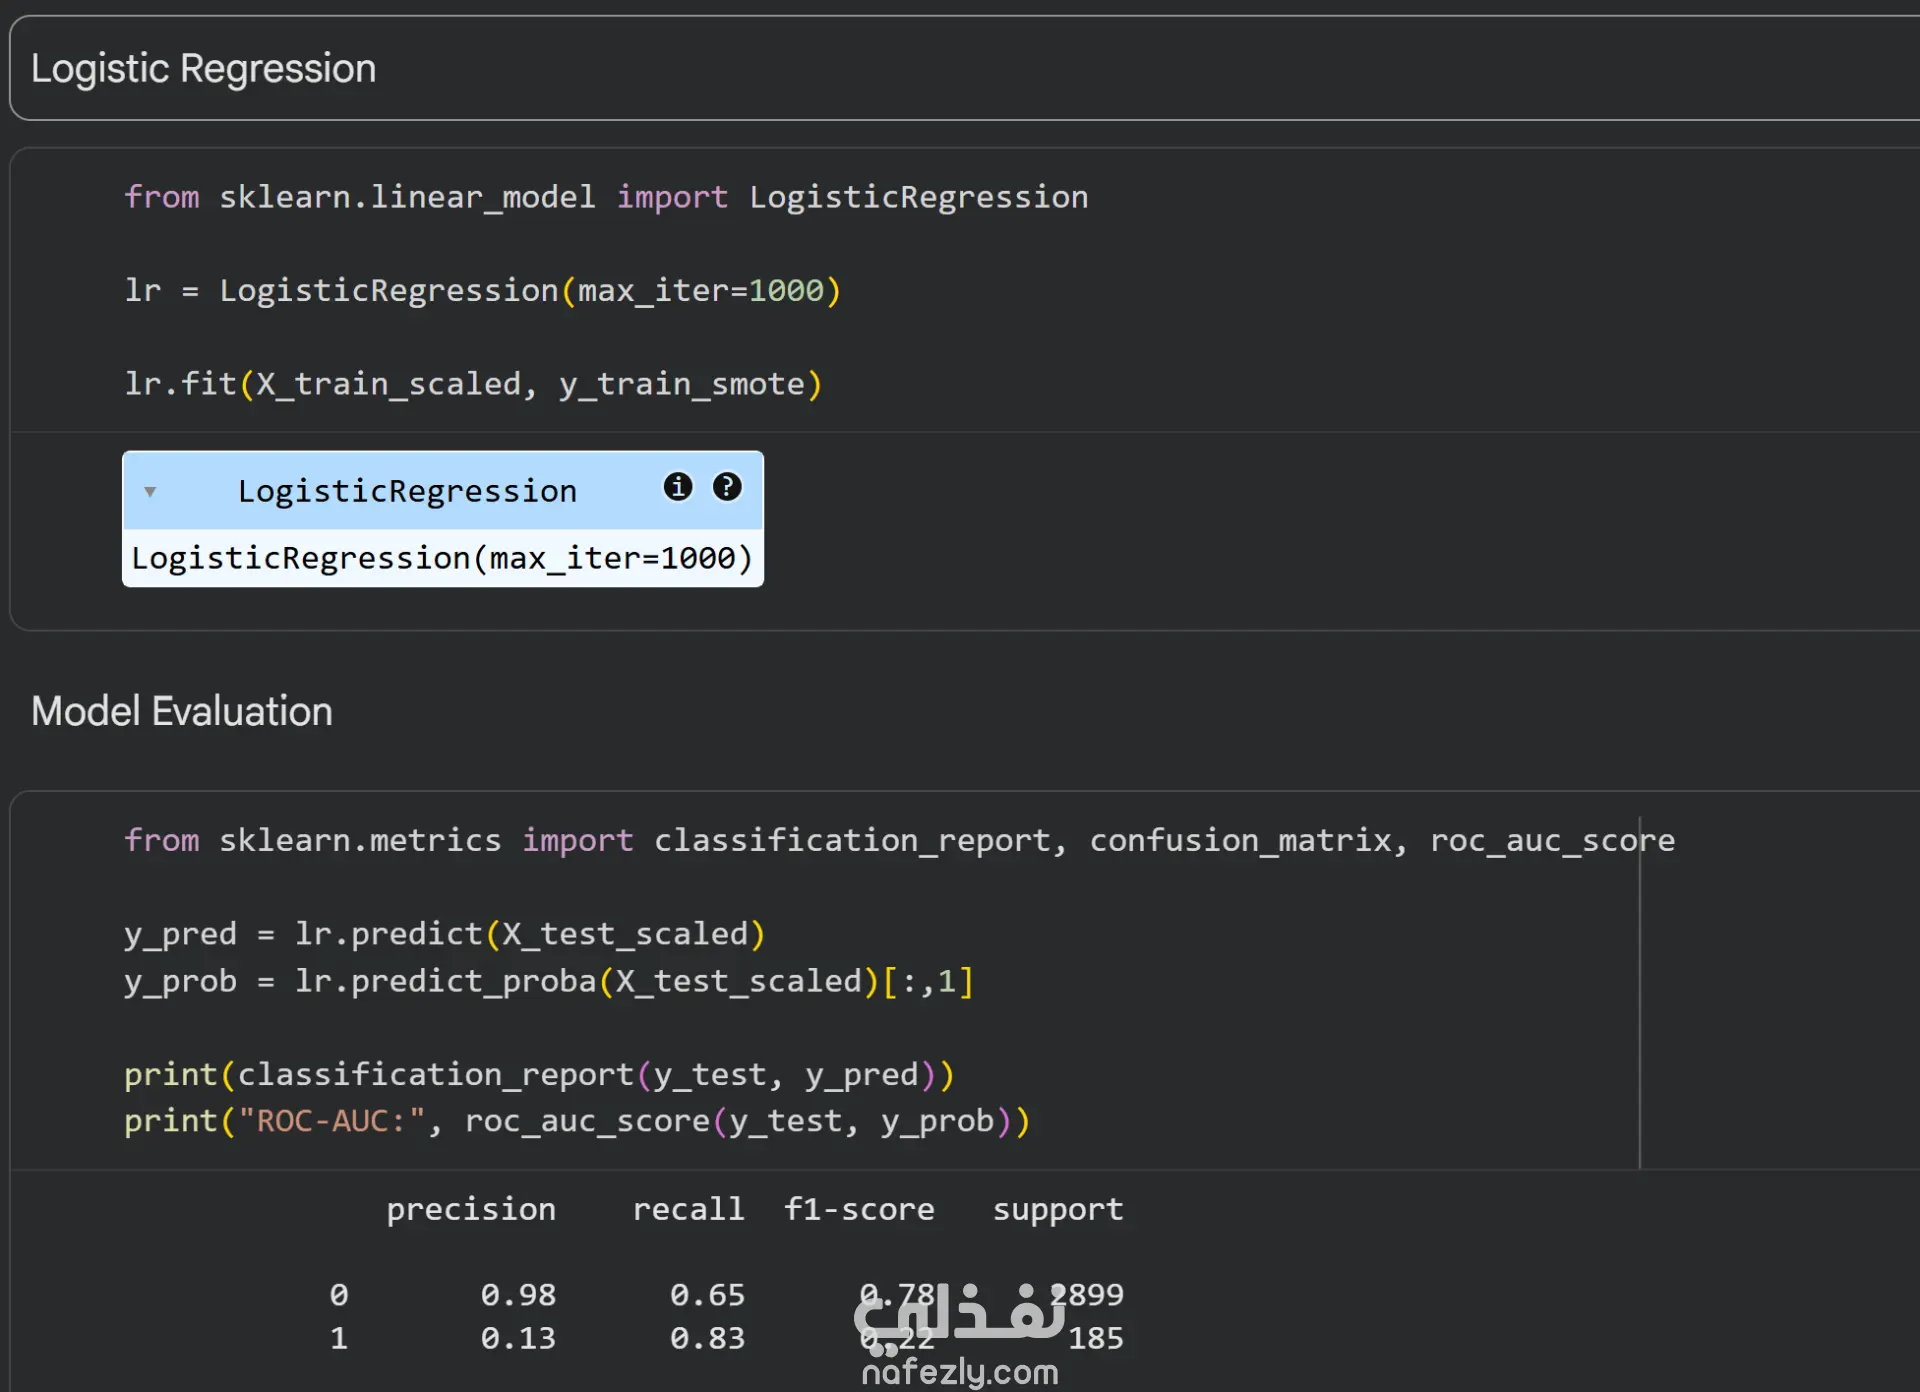Click the LogisticRegression widget title label

(407, 491)
